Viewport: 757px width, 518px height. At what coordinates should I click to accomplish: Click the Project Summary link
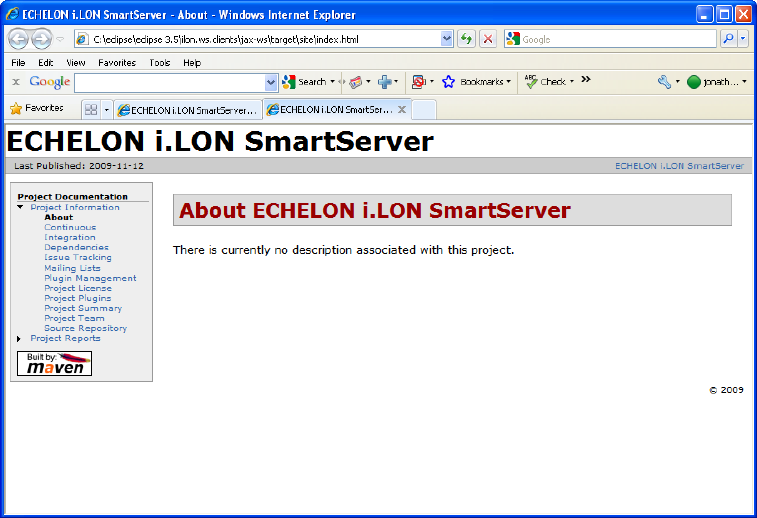coord(83,308)
